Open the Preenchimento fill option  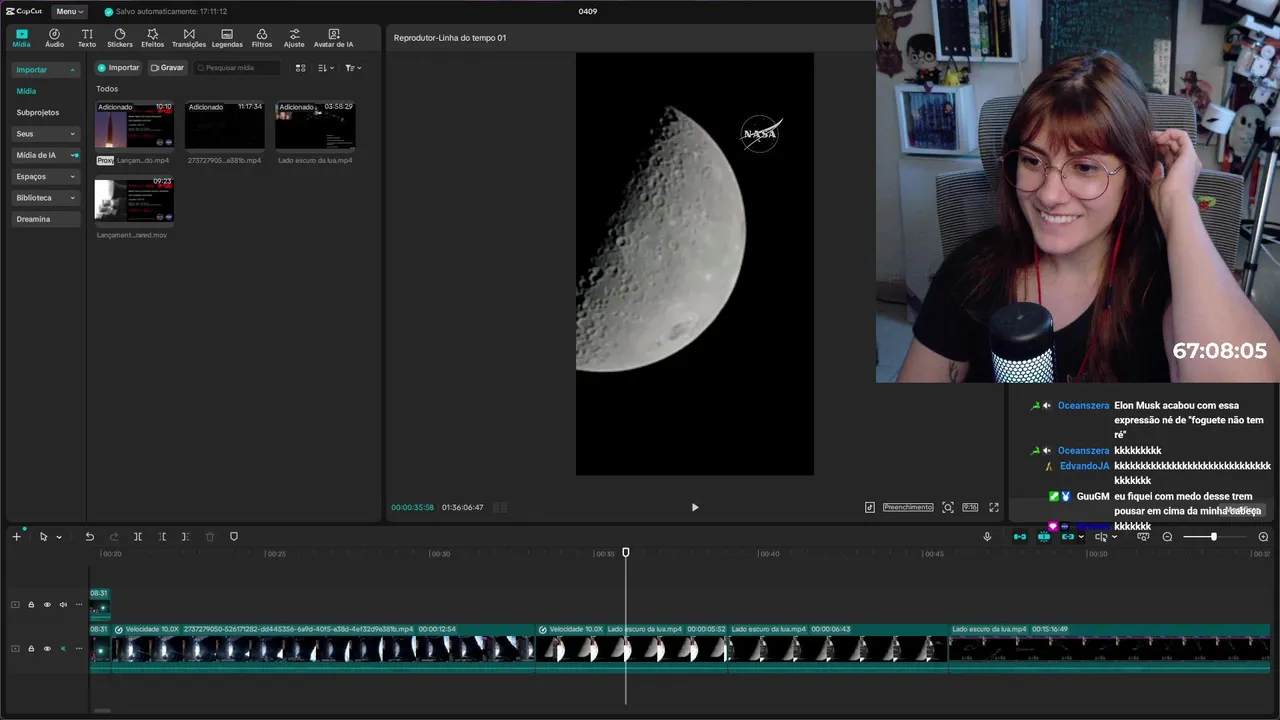(x=908, y=507)
